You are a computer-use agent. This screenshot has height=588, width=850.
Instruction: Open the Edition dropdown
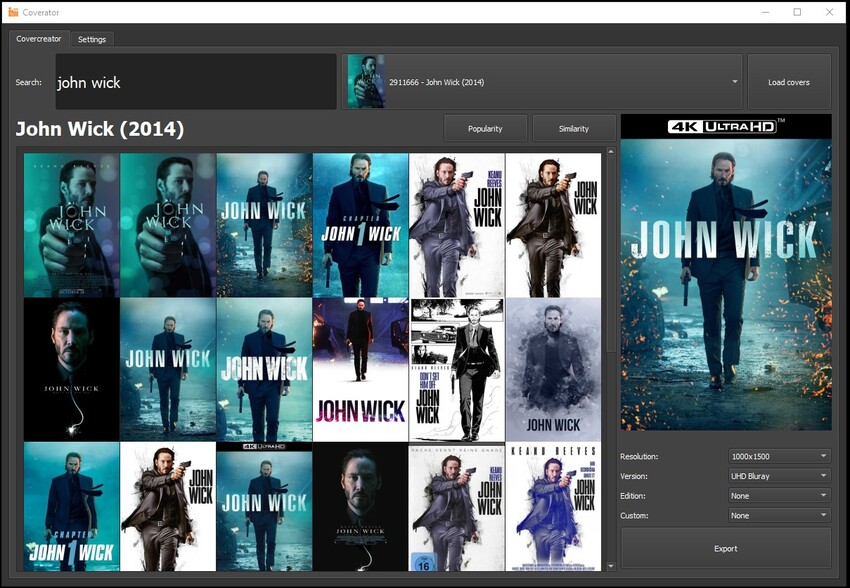(779, 495)
